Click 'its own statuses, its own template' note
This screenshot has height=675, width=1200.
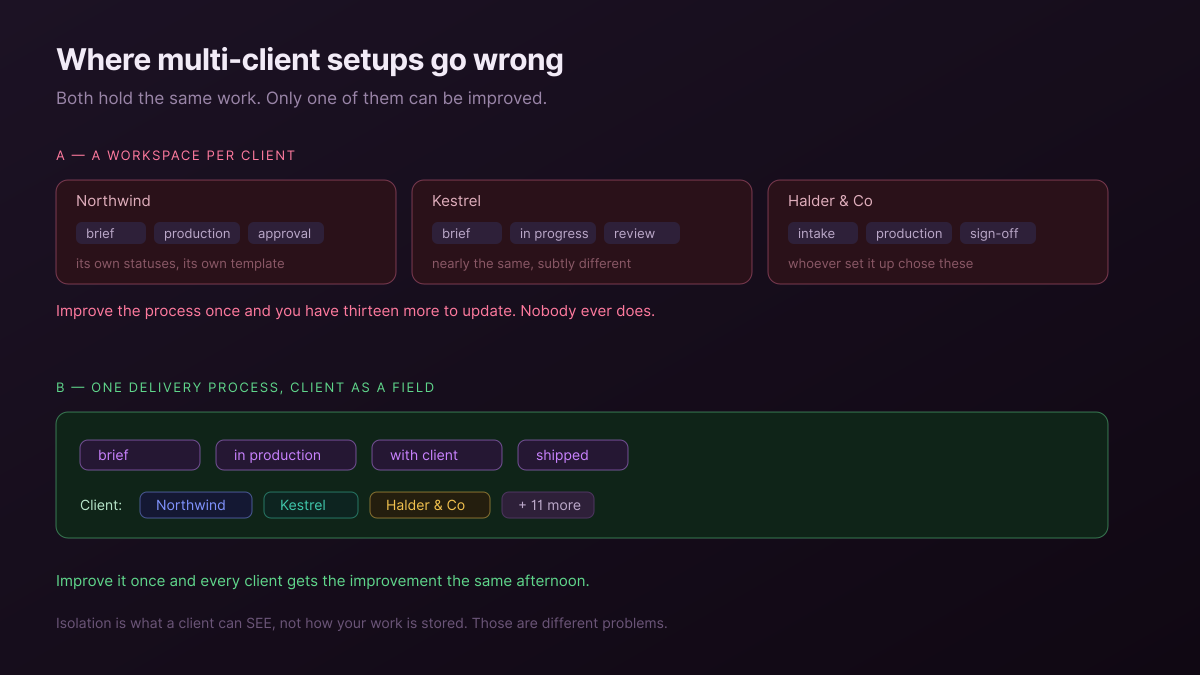[x=180, y=264]
